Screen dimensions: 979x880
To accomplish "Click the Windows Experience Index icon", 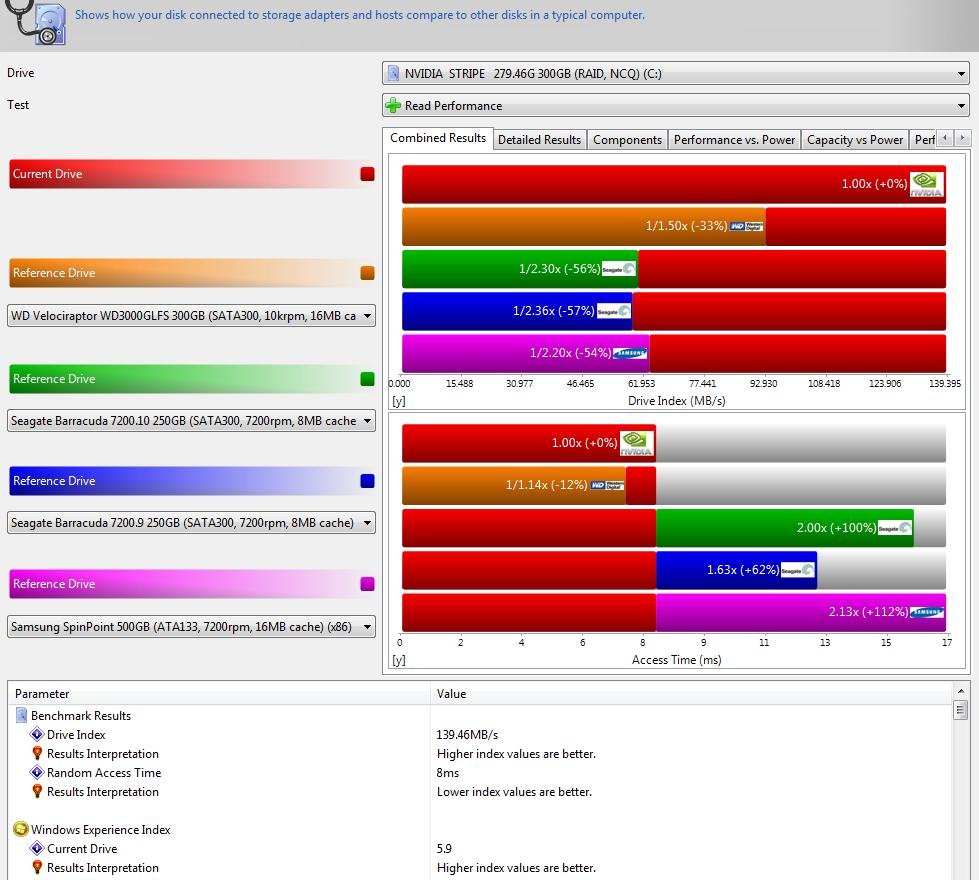I will point(21,829).
